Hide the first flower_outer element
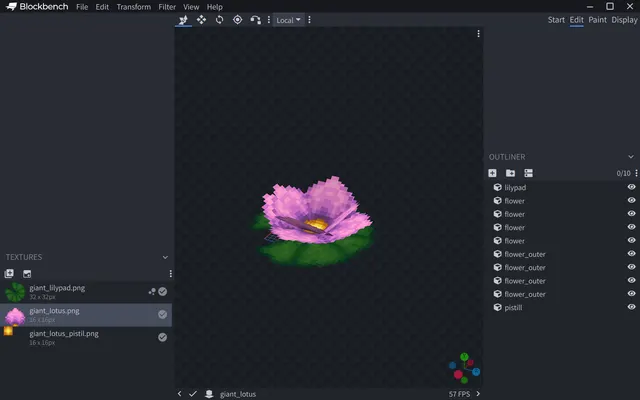 pos(631,253)
